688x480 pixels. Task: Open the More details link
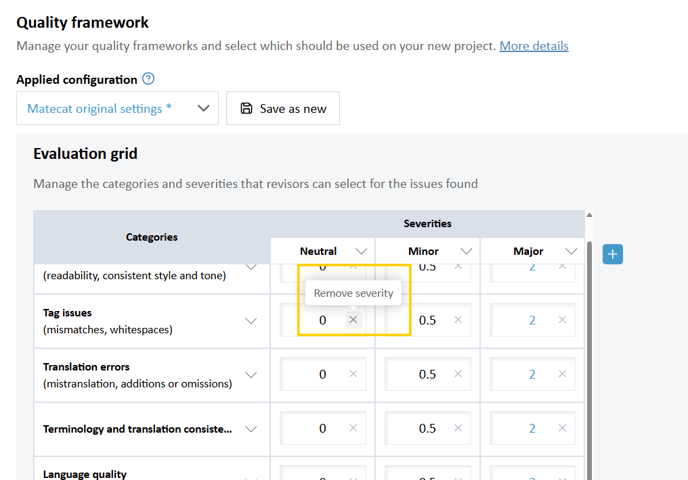(x=534, y=46)
